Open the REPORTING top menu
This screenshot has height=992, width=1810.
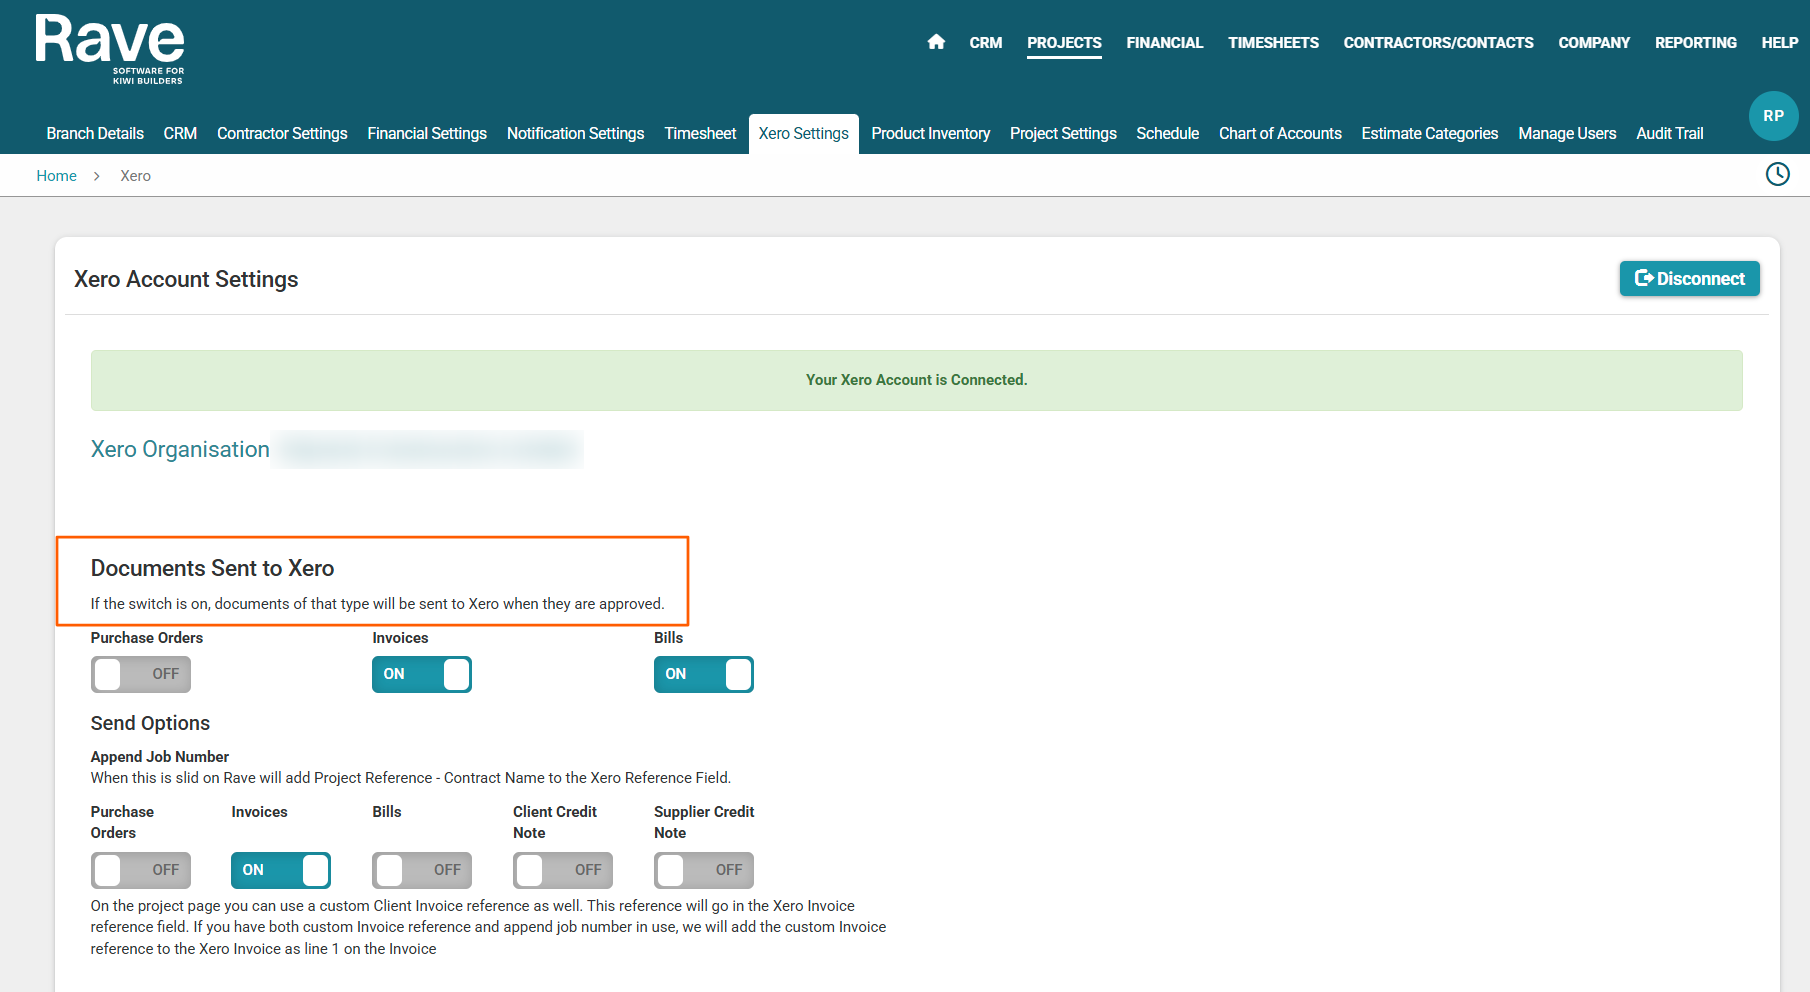click(1696, 43)
